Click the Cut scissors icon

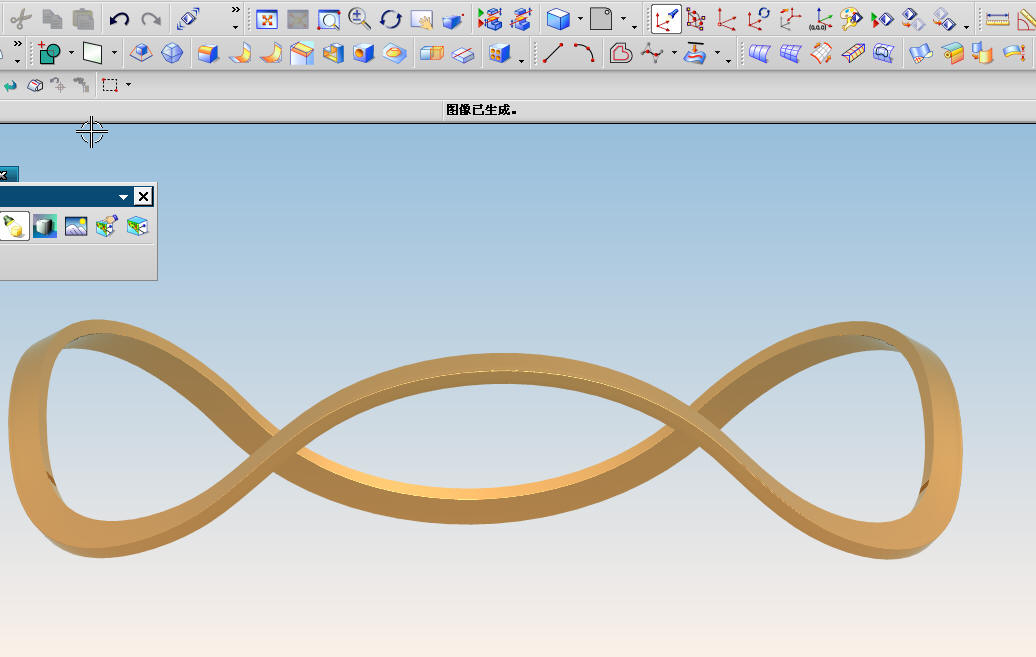pos(20,19)
